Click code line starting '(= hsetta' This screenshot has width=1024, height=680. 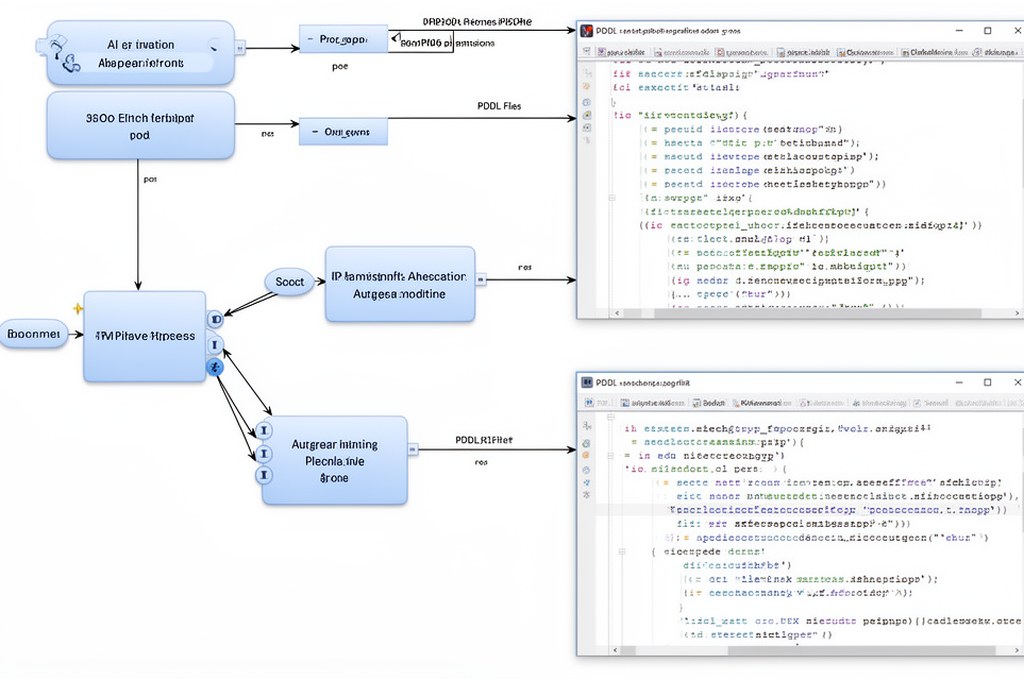(x=752, y=143)
